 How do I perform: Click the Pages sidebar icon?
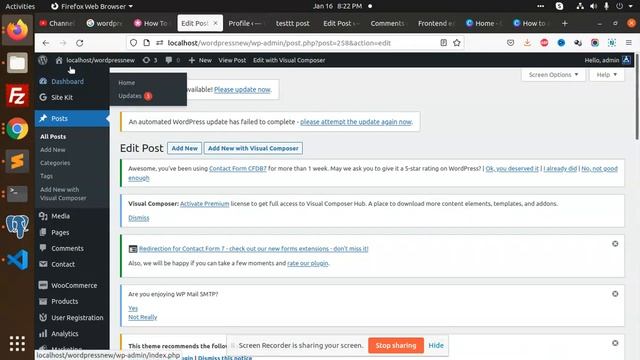coord(43,232)
